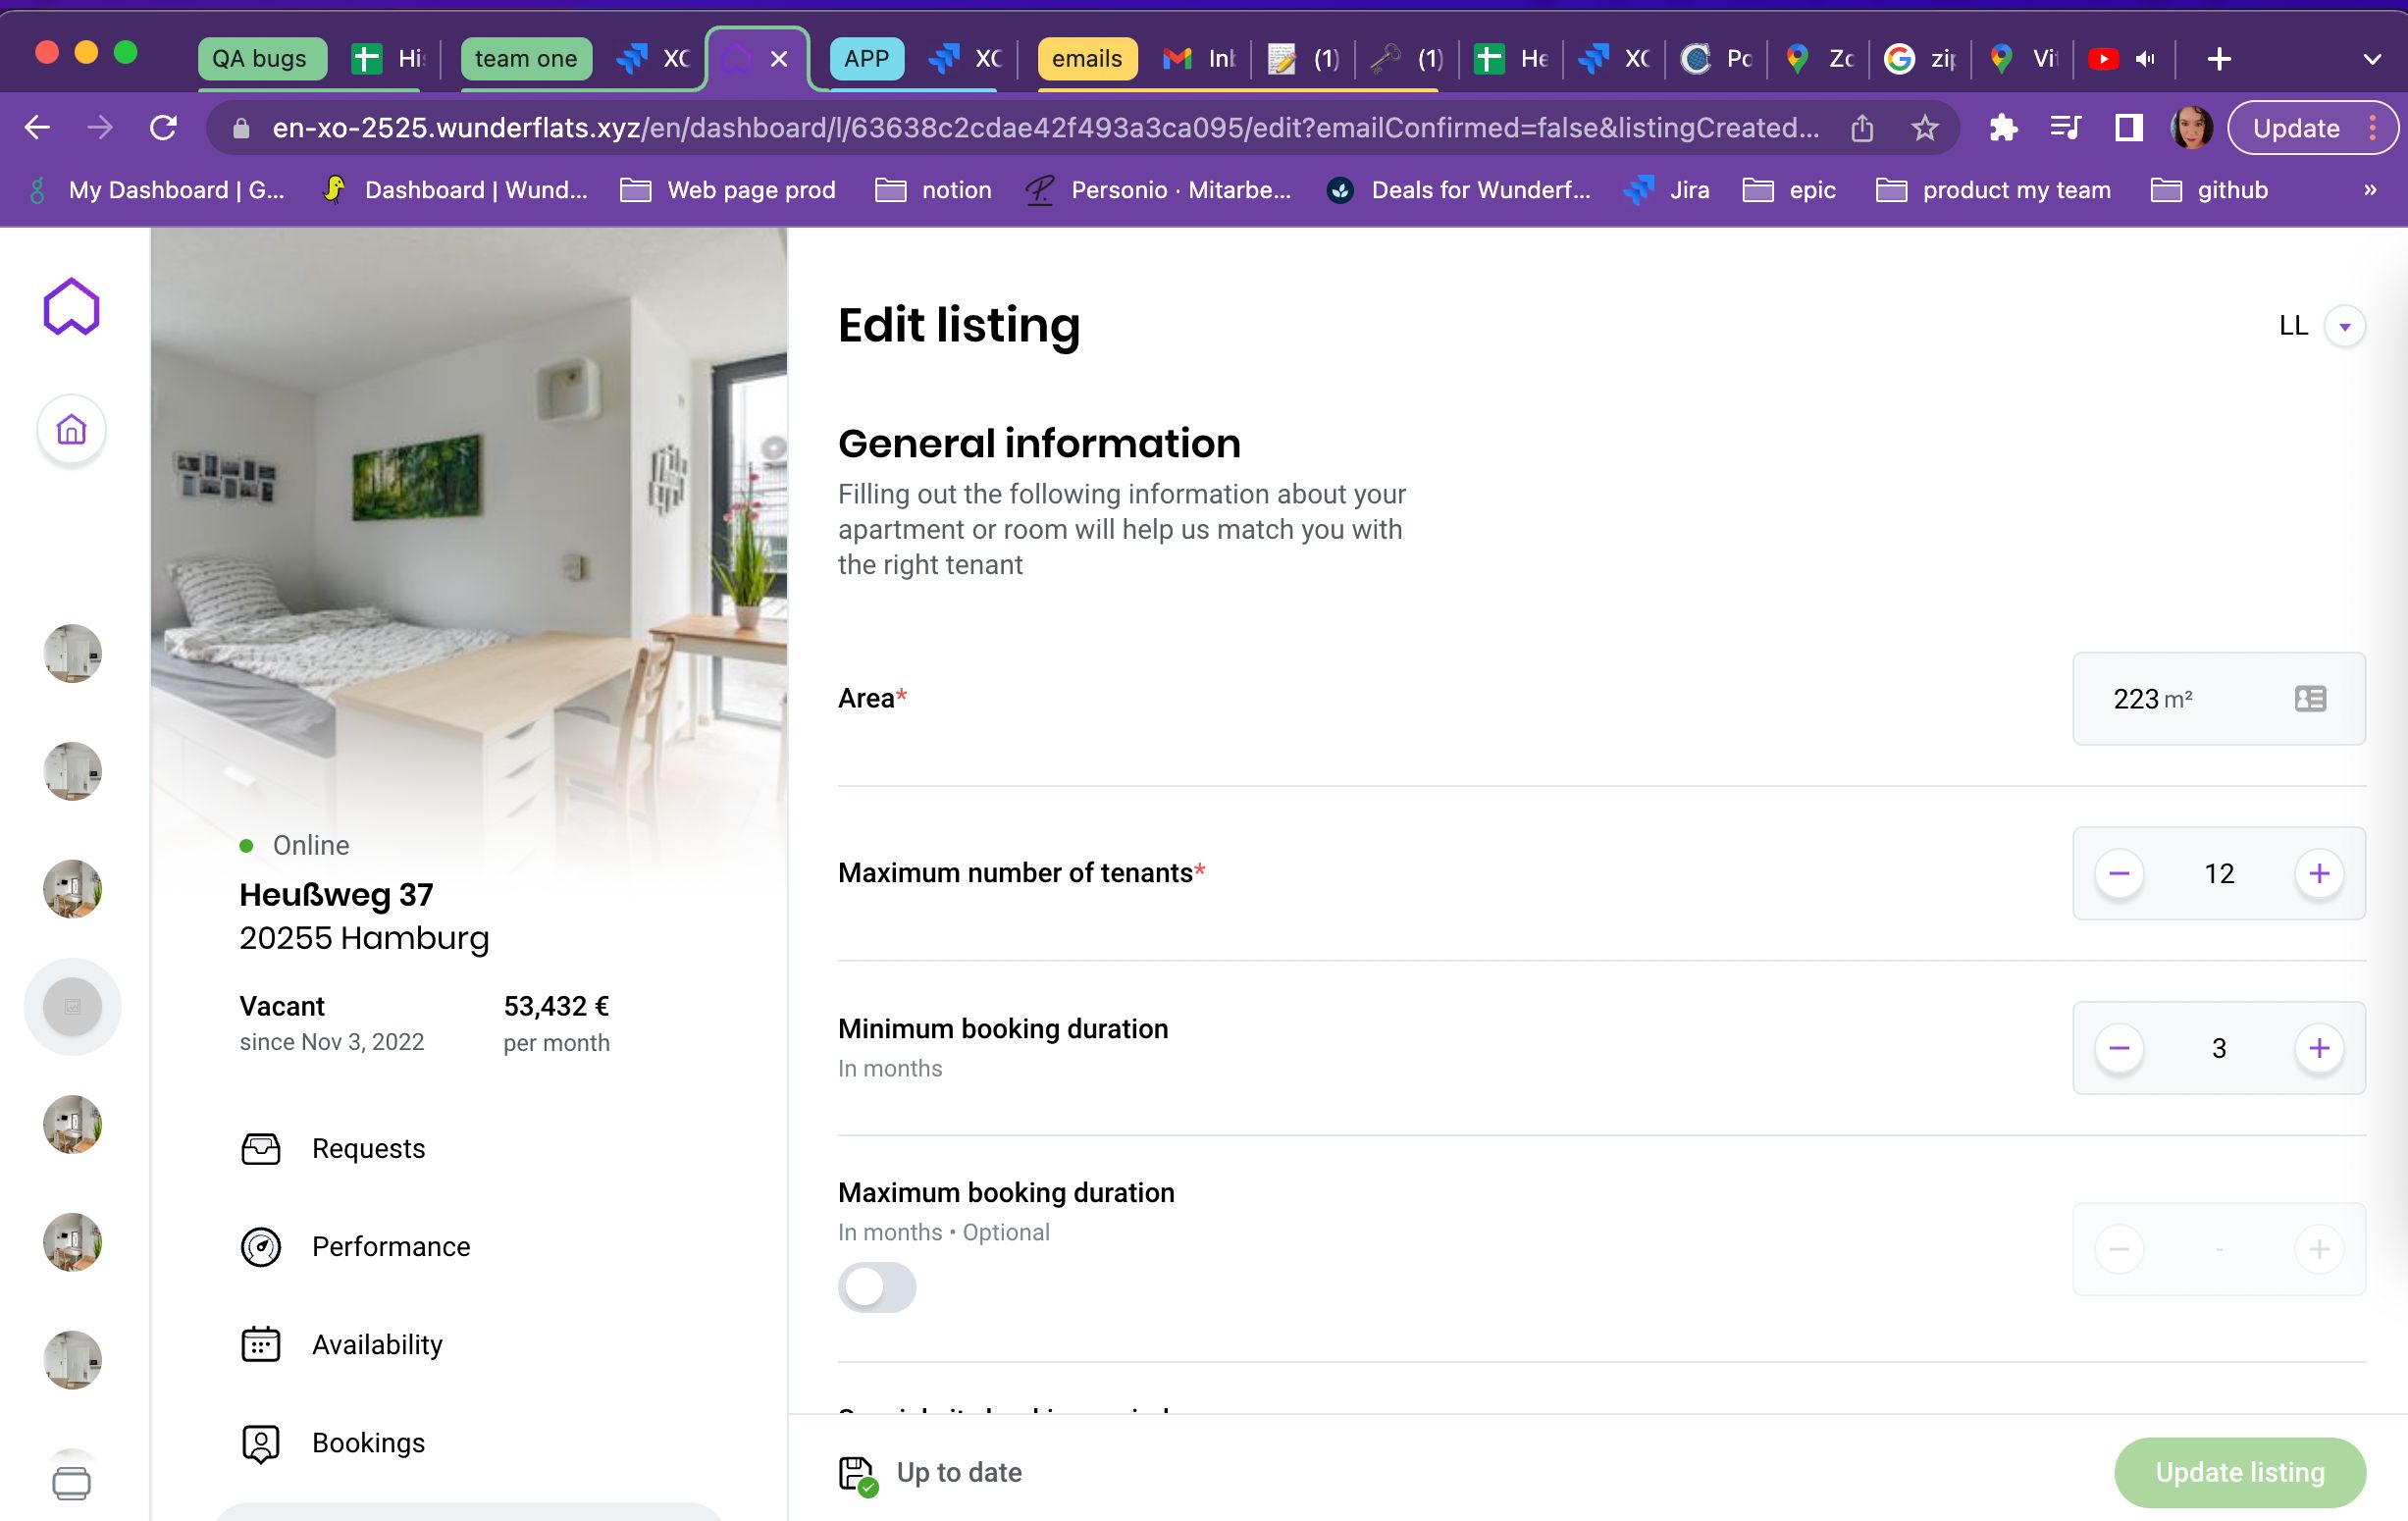Open the home dashboard icon in sidebar
The image size is (2408, 1521).
(x=71, y=430)
